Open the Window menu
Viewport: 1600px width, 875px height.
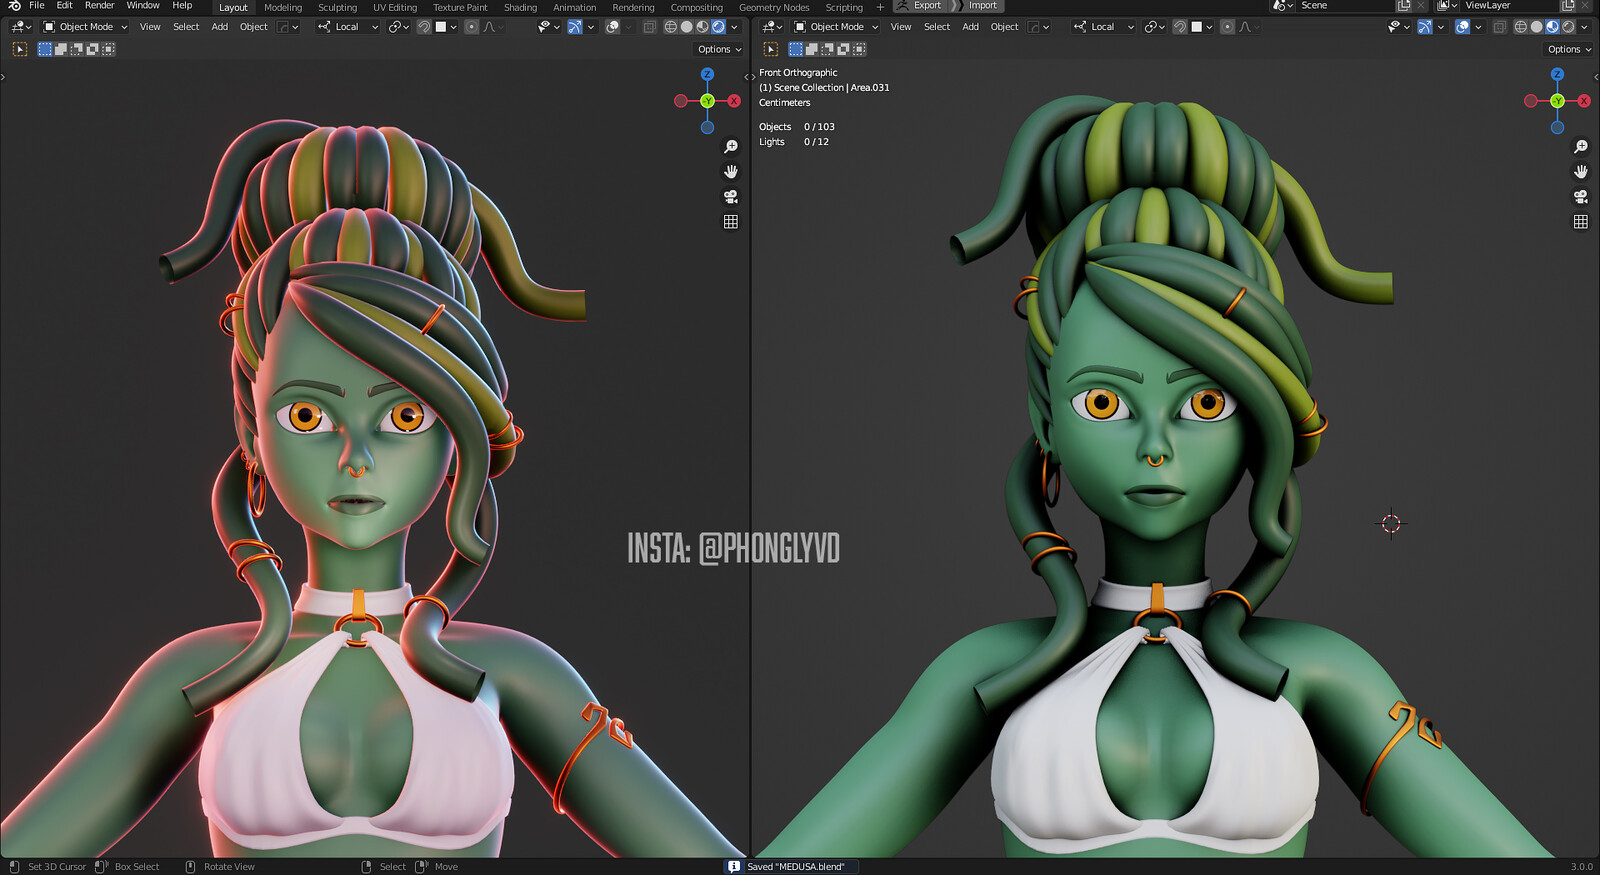click(143, 6)
